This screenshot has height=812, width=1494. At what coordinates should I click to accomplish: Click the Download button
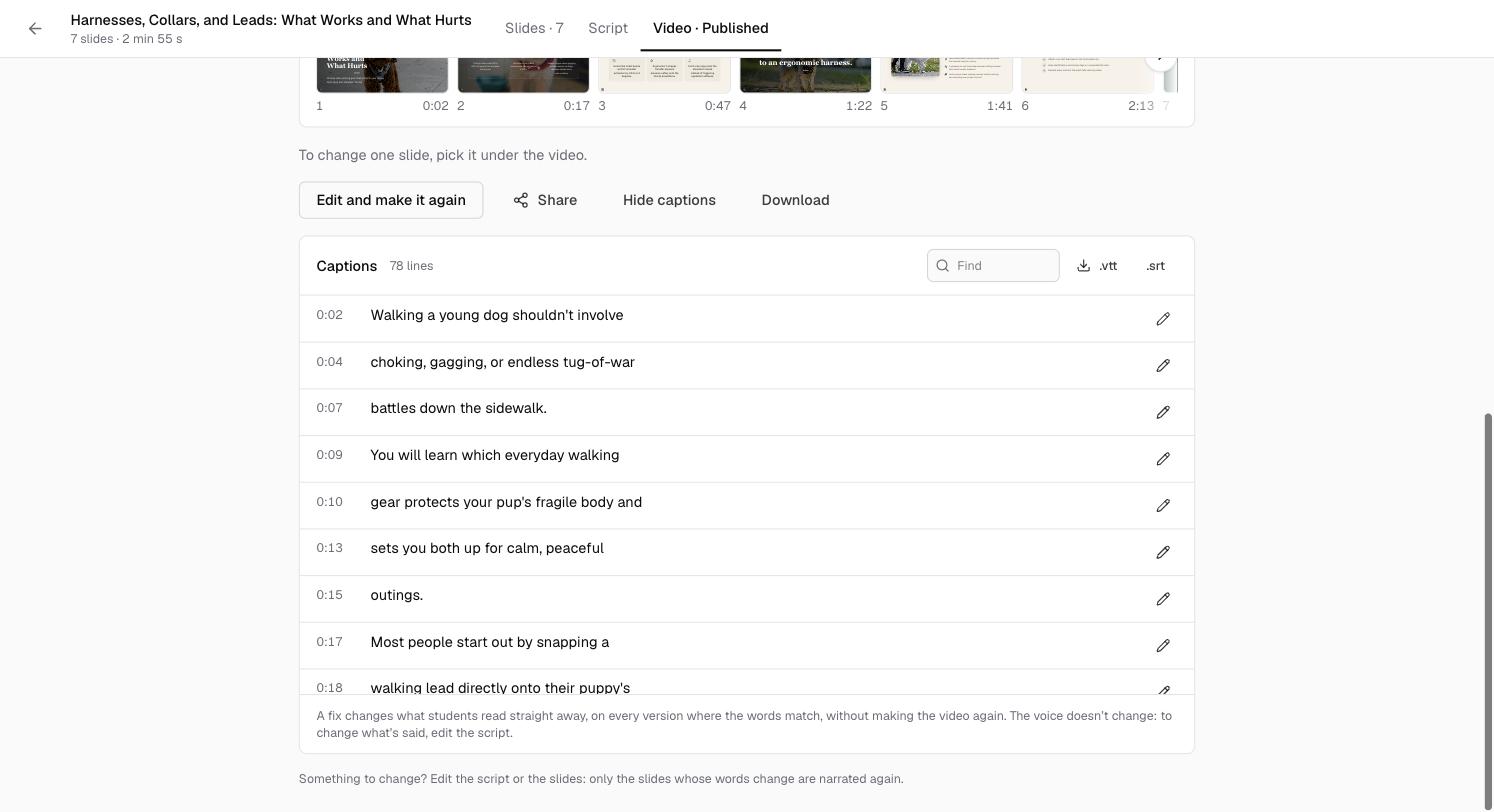click(795, 200)
